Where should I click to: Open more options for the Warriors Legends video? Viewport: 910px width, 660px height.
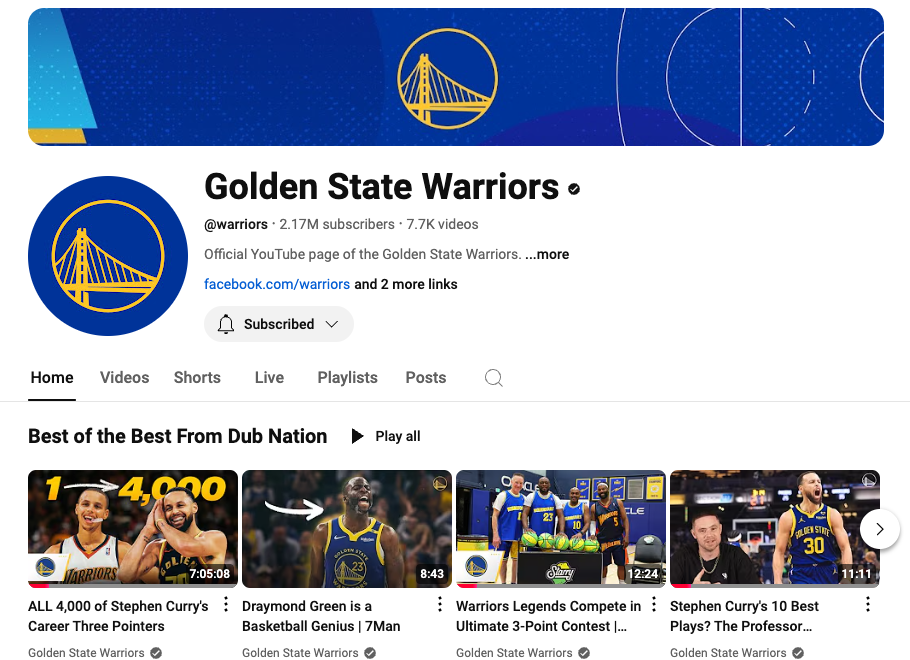(x=654, y=605)
